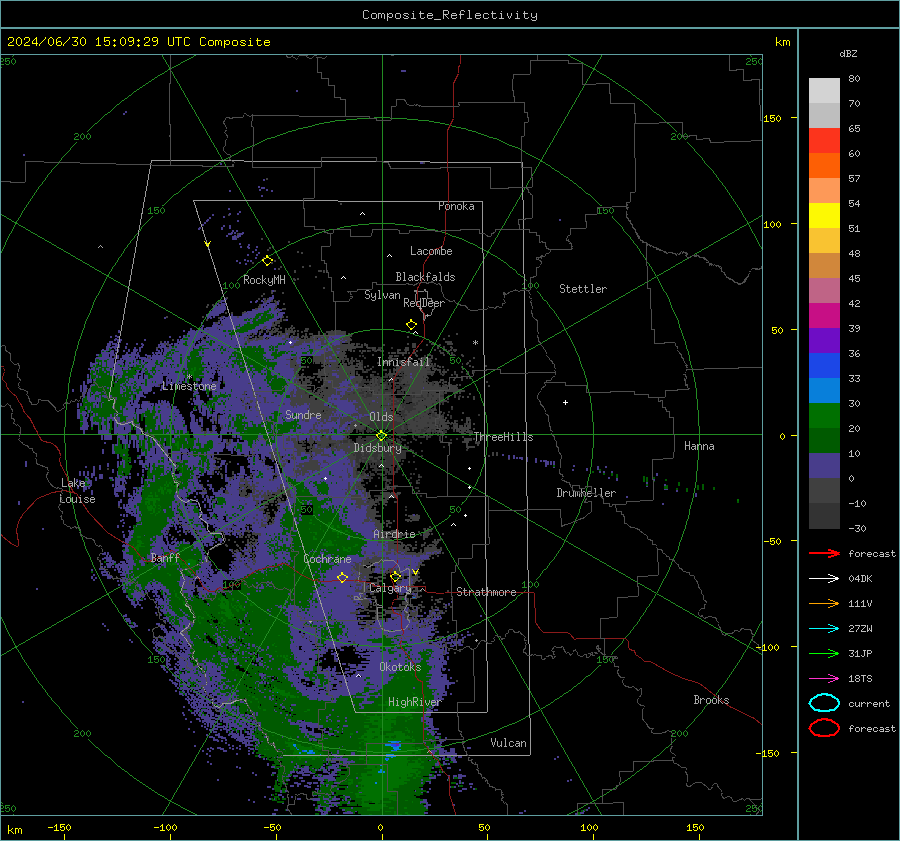The width and height of the screenshot is (900, 841).
Task: Click the yellow diamond marker below Cochrane
Action: pos(342,578)
